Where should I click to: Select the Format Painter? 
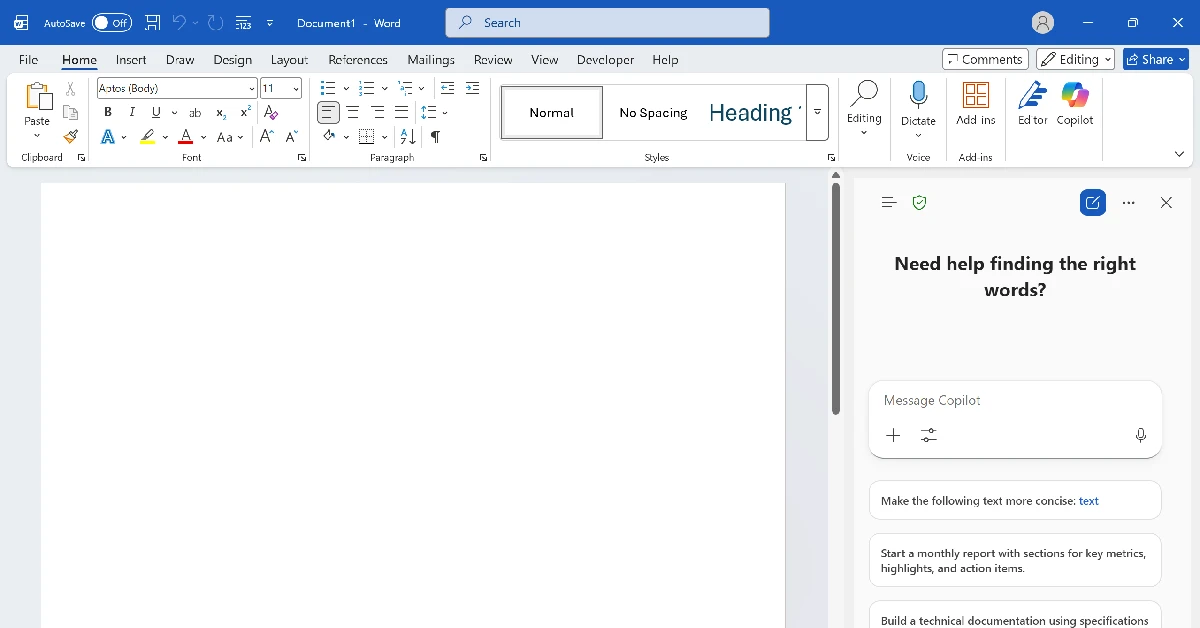[x=70, y=136]
